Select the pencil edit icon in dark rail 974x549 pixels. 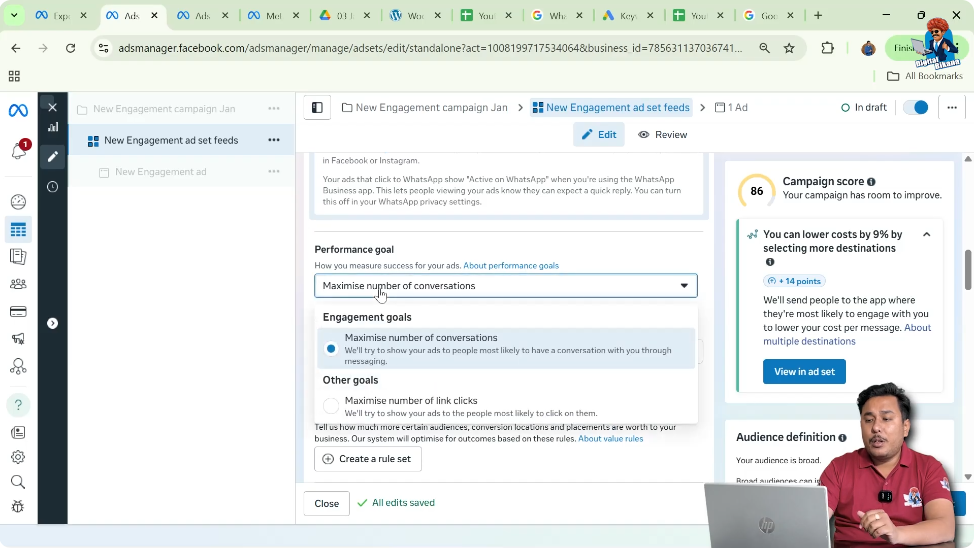53,157
